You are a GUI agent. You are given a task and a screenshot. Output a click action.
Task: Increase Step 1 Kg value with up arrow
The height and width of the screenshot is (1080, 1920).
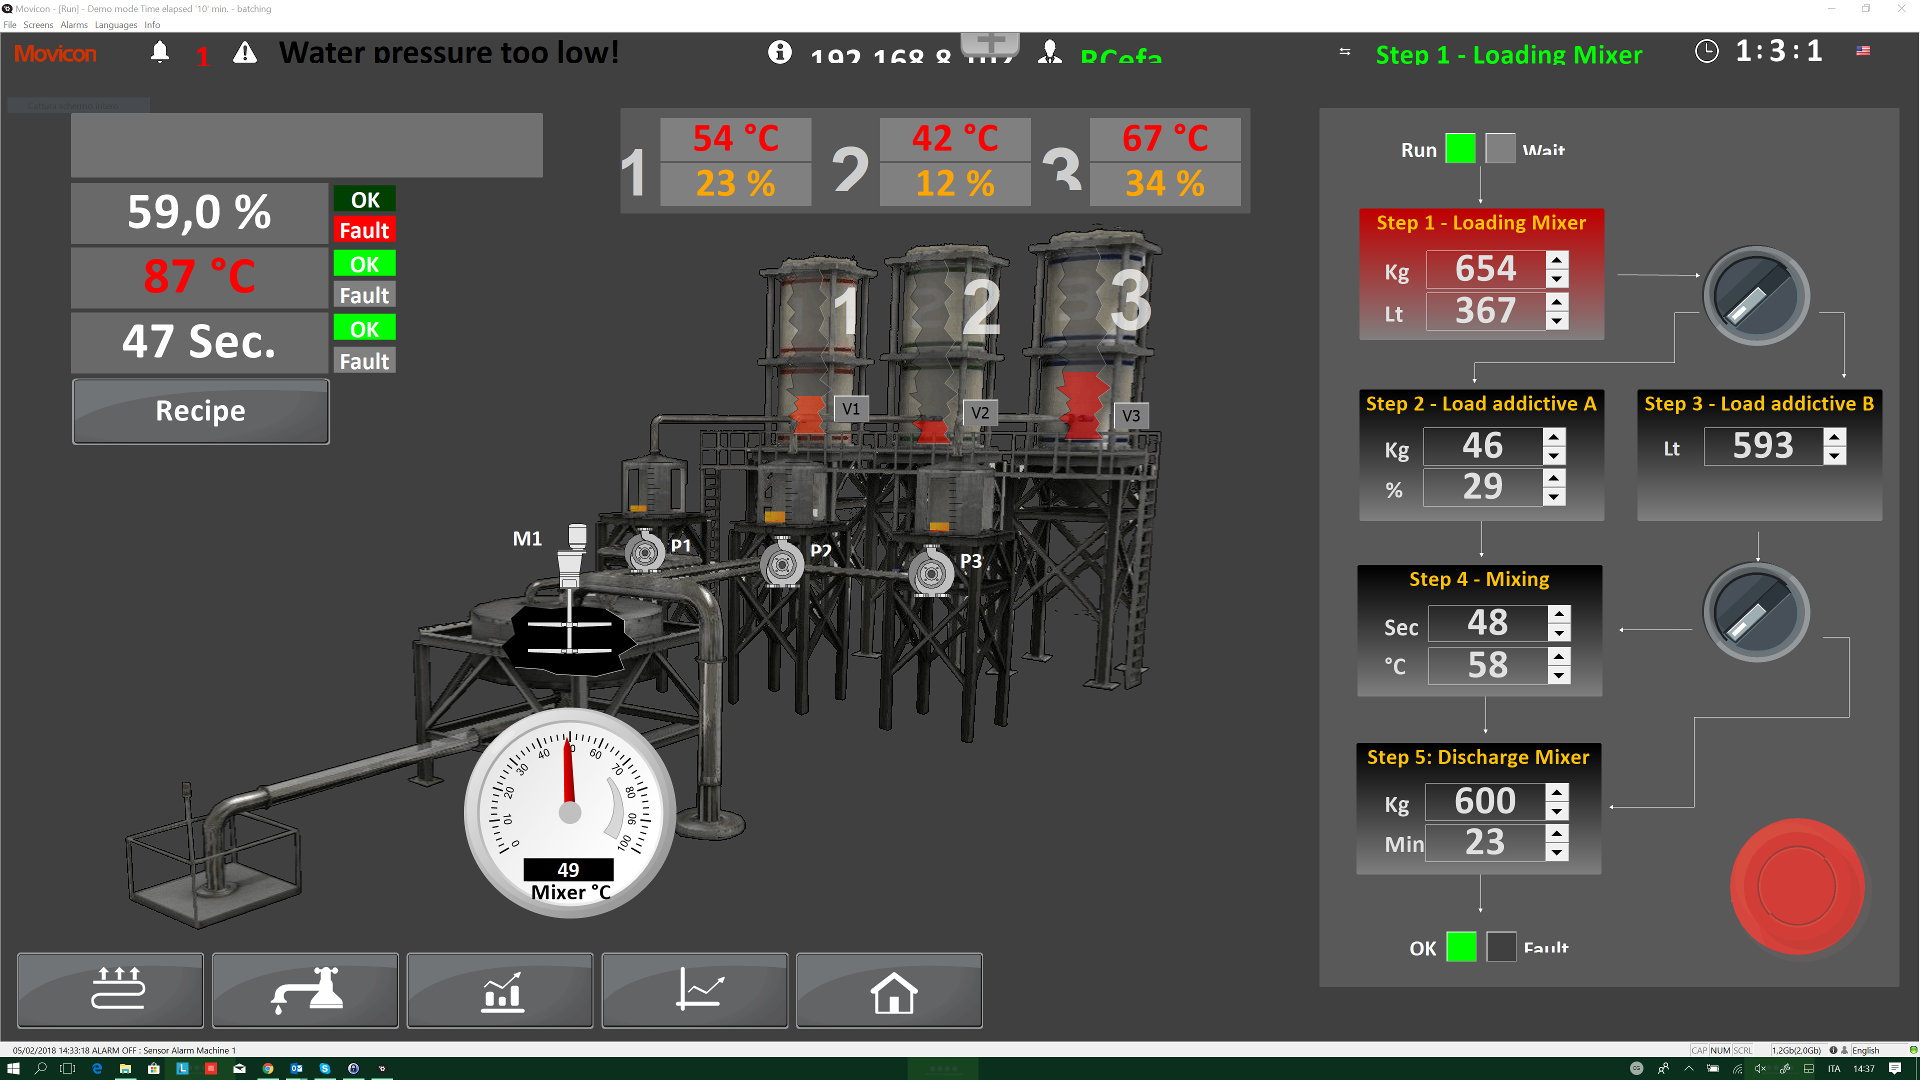click(1557, 260)
